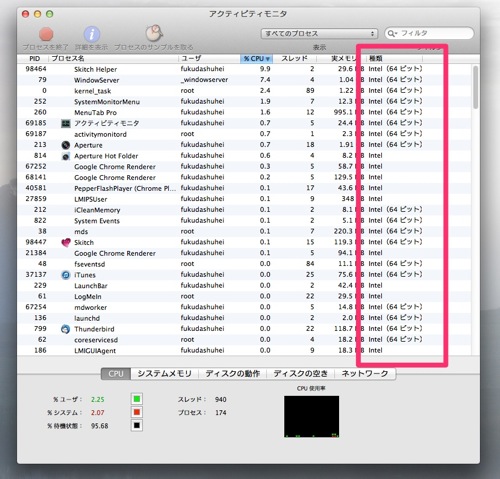Click inside the フィルタ search field
The height and width of the screenshot is (479, 500).
pos(429,33)
